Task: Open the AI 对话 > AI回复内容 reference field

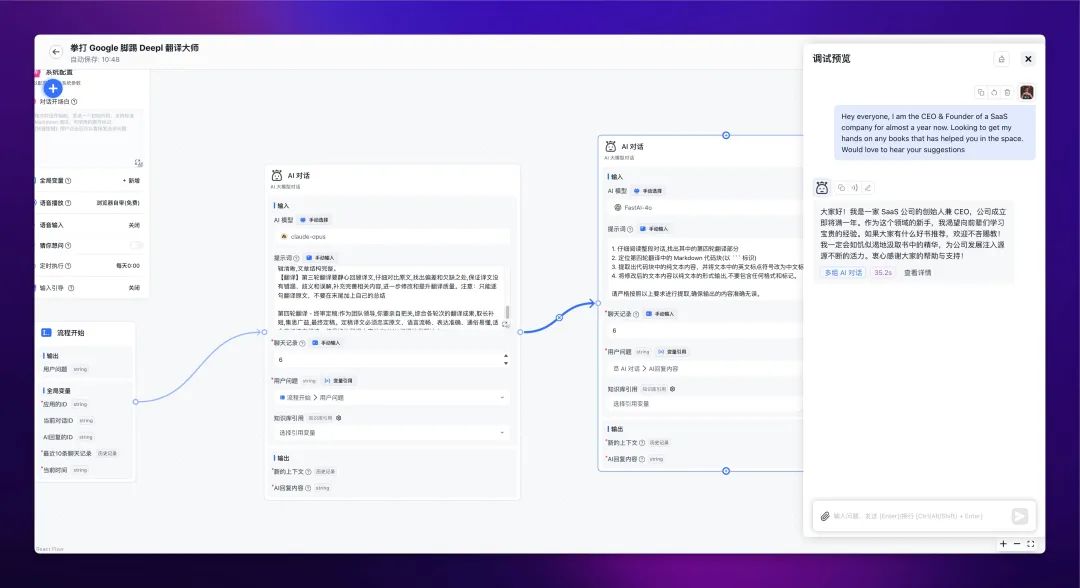Action: [x=705, y=368]
